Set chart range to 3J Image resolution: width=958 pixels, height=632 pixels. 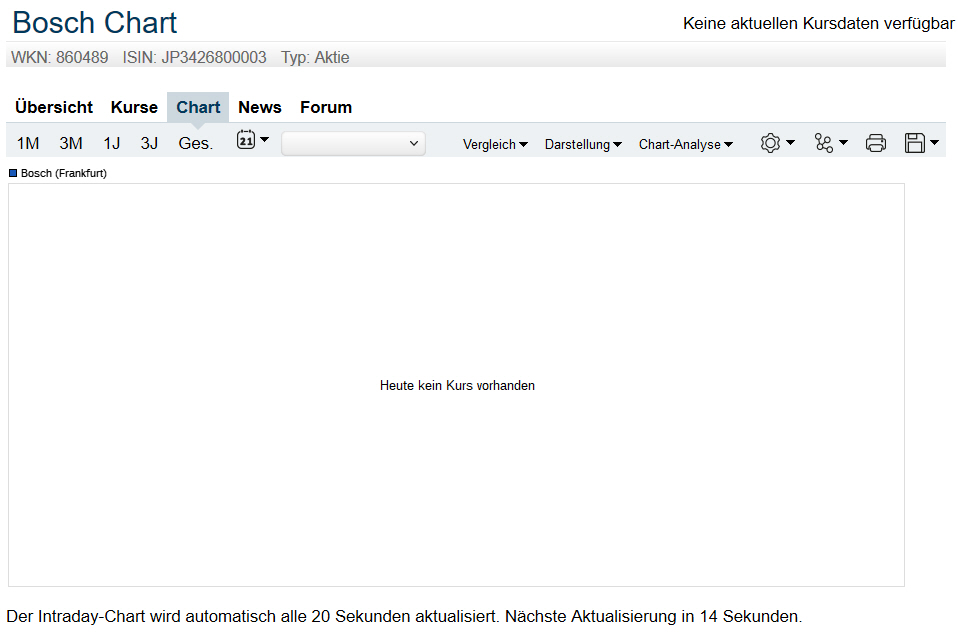pos(149,143)
